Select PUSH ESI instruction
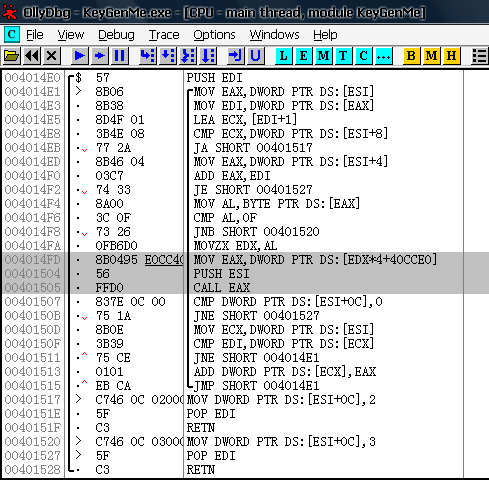The image size is (489, 480). click(221, 274)
